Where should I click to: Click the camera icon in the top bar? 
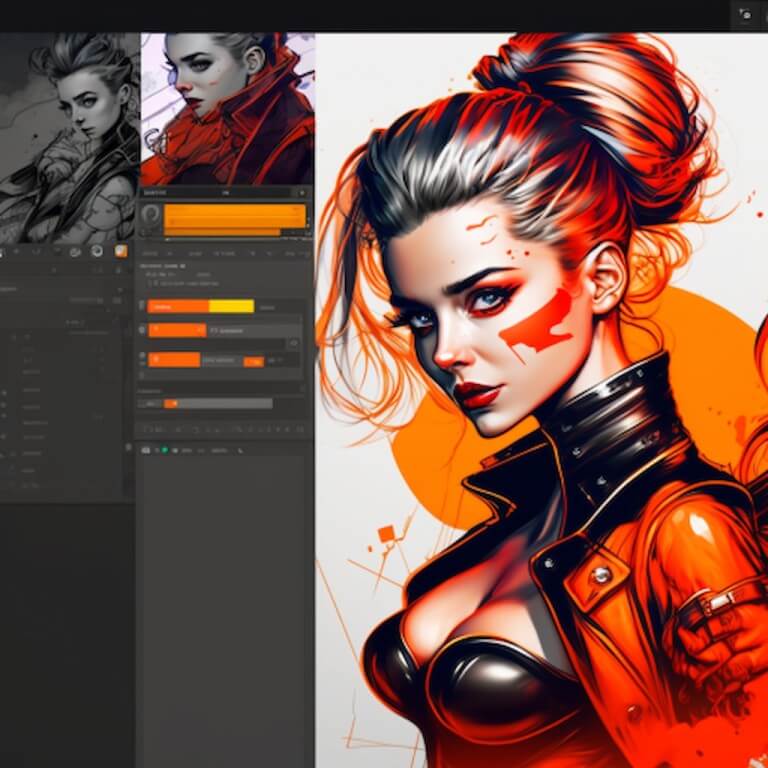[745, 14]
